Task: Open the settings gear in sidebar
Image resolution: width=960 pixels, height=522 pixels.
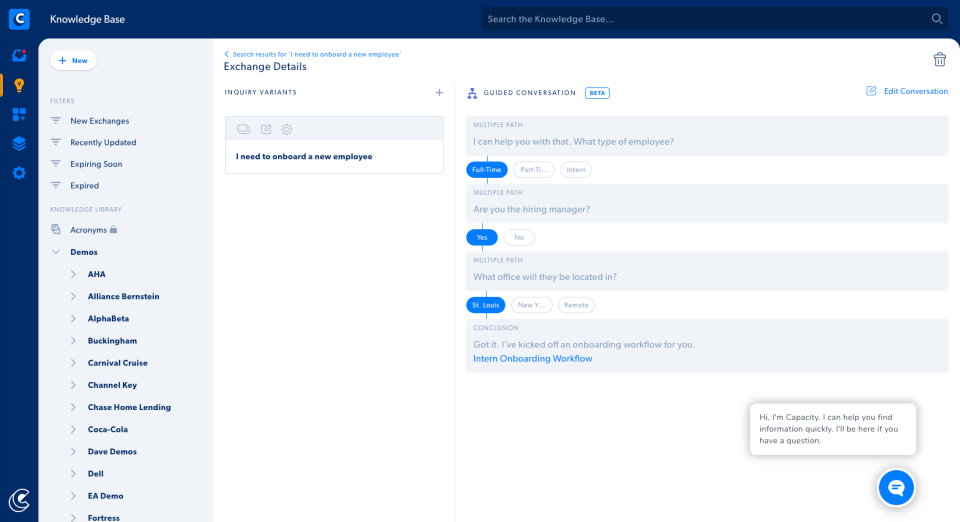Action: coord(19,173)
